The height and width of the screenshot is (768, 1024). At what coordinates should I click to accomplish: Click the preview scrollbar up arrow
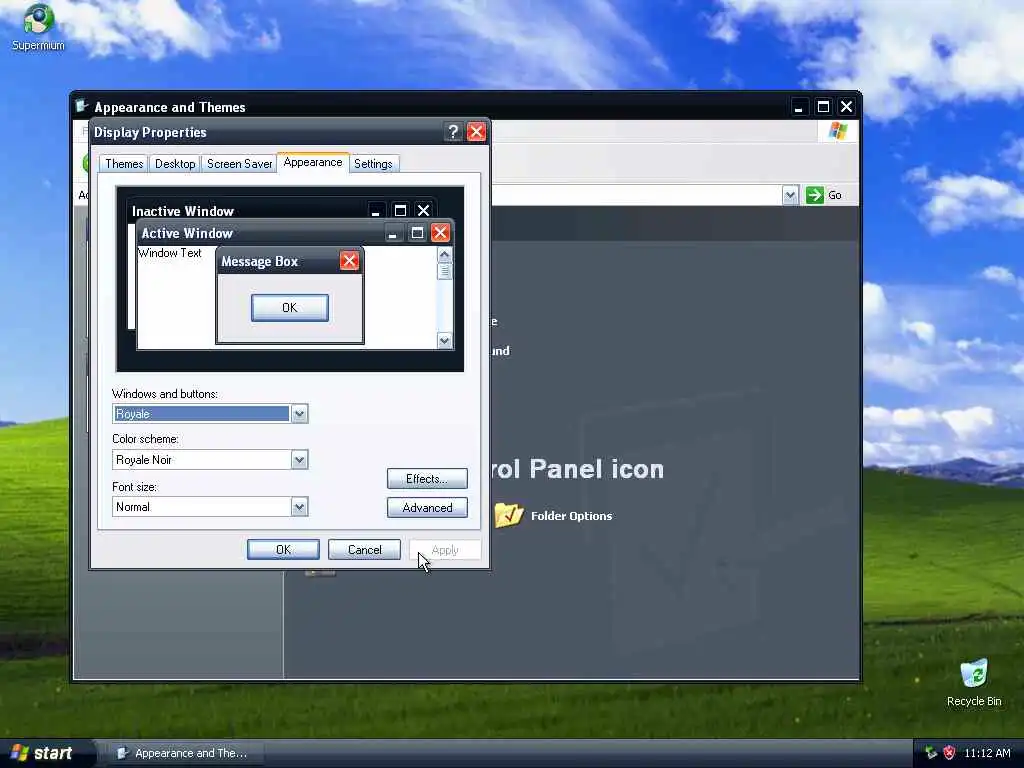coord(444,255)
